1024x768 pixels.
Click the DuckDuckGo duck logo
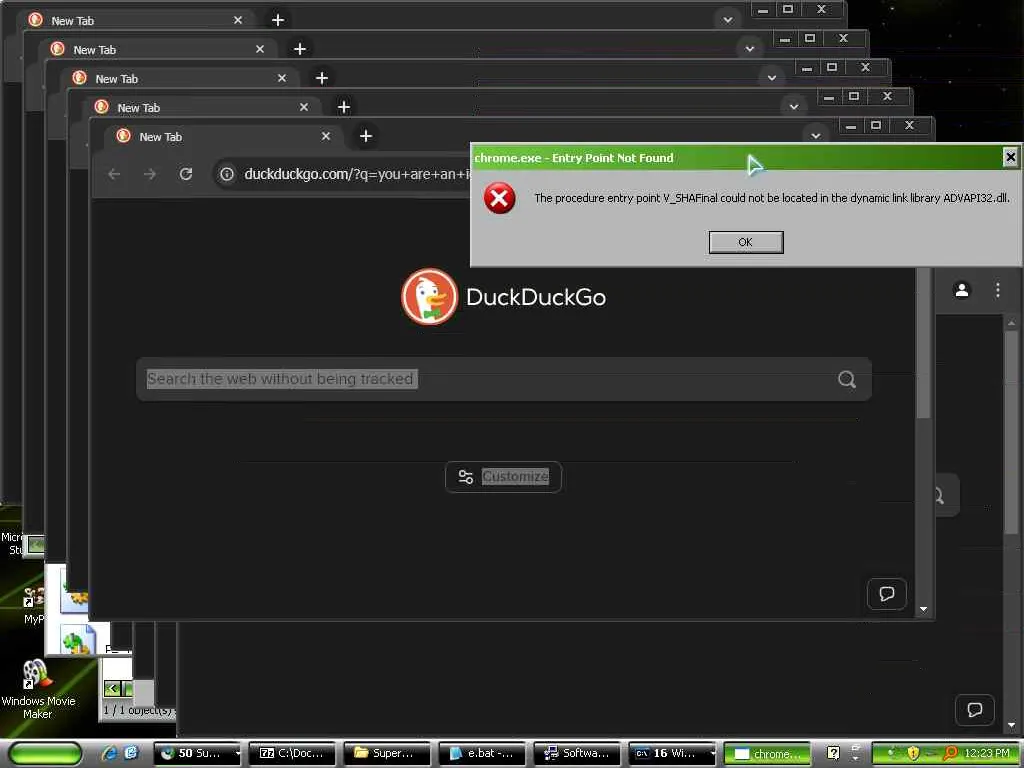point(429,296)
